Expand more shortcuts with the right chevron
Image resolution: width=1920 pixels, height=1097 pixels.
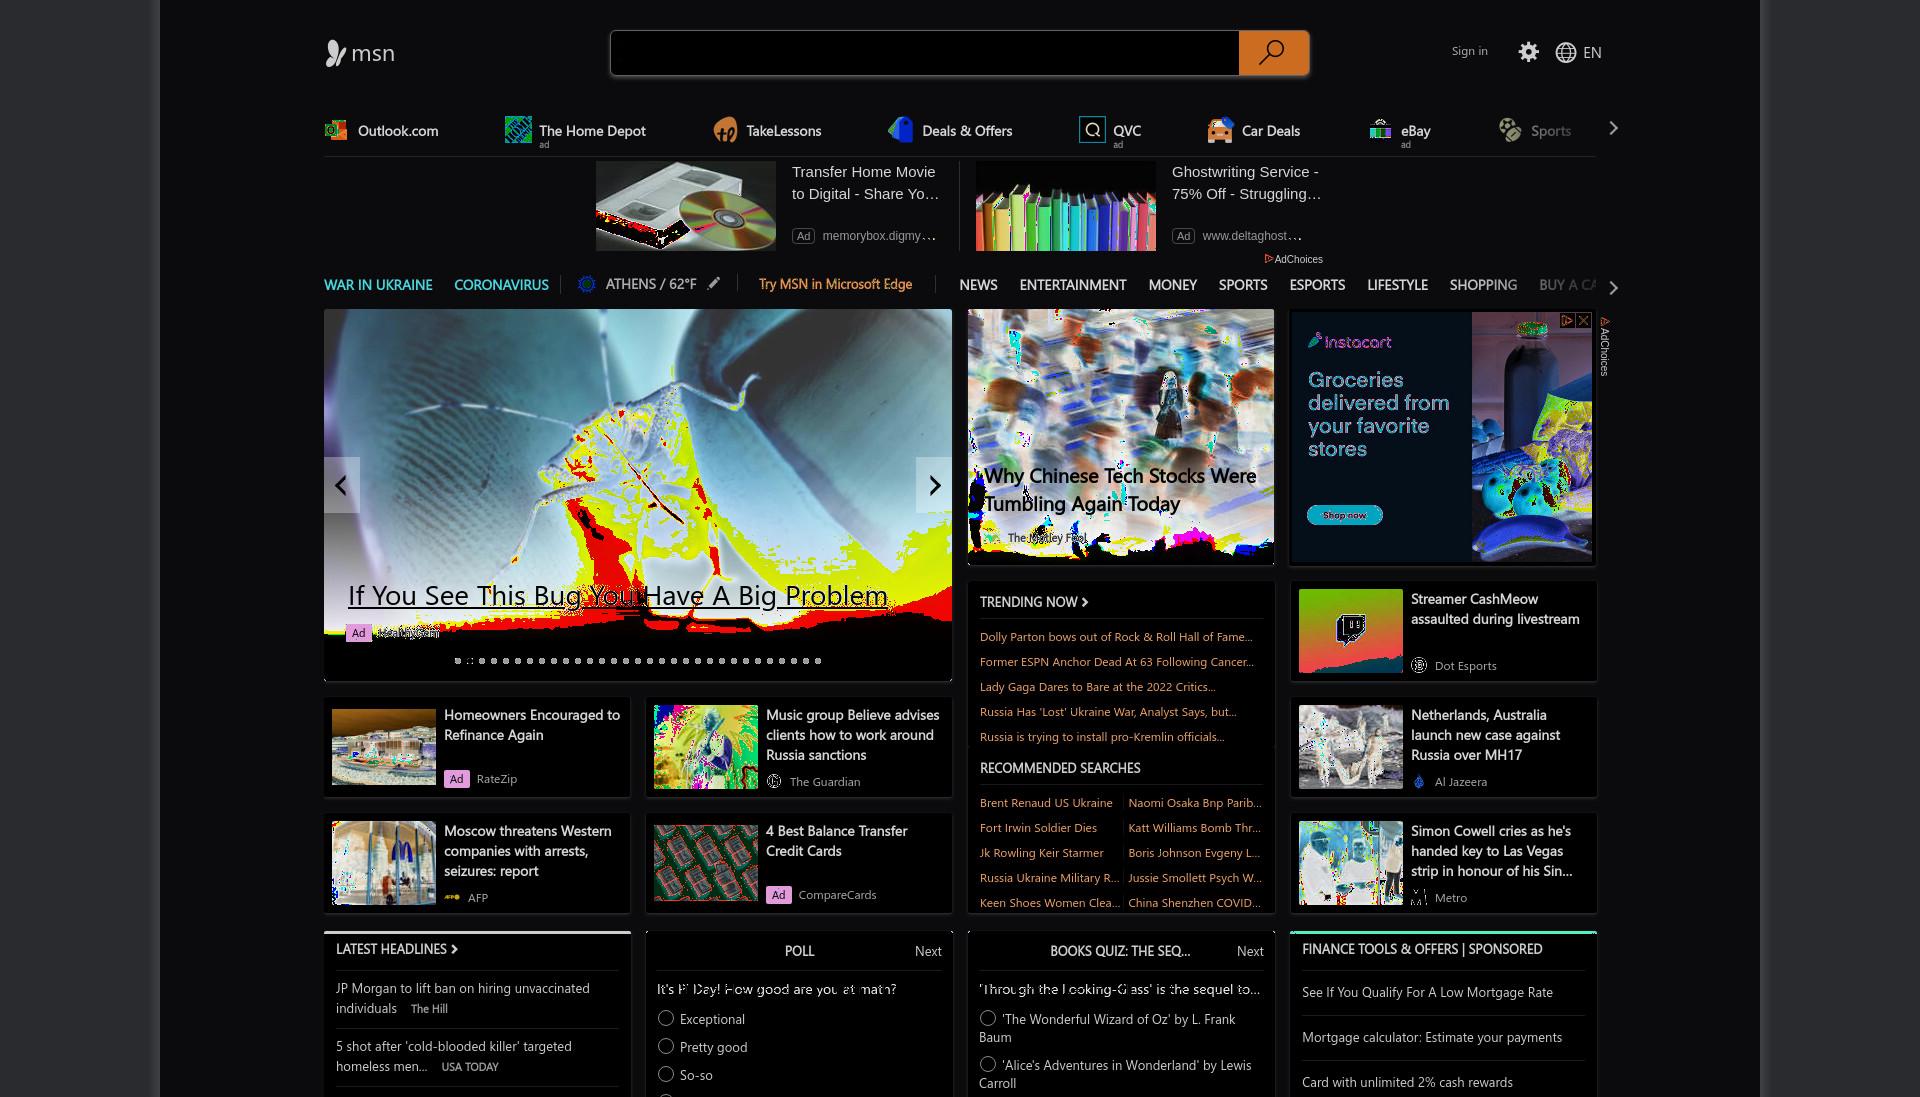1613,129
